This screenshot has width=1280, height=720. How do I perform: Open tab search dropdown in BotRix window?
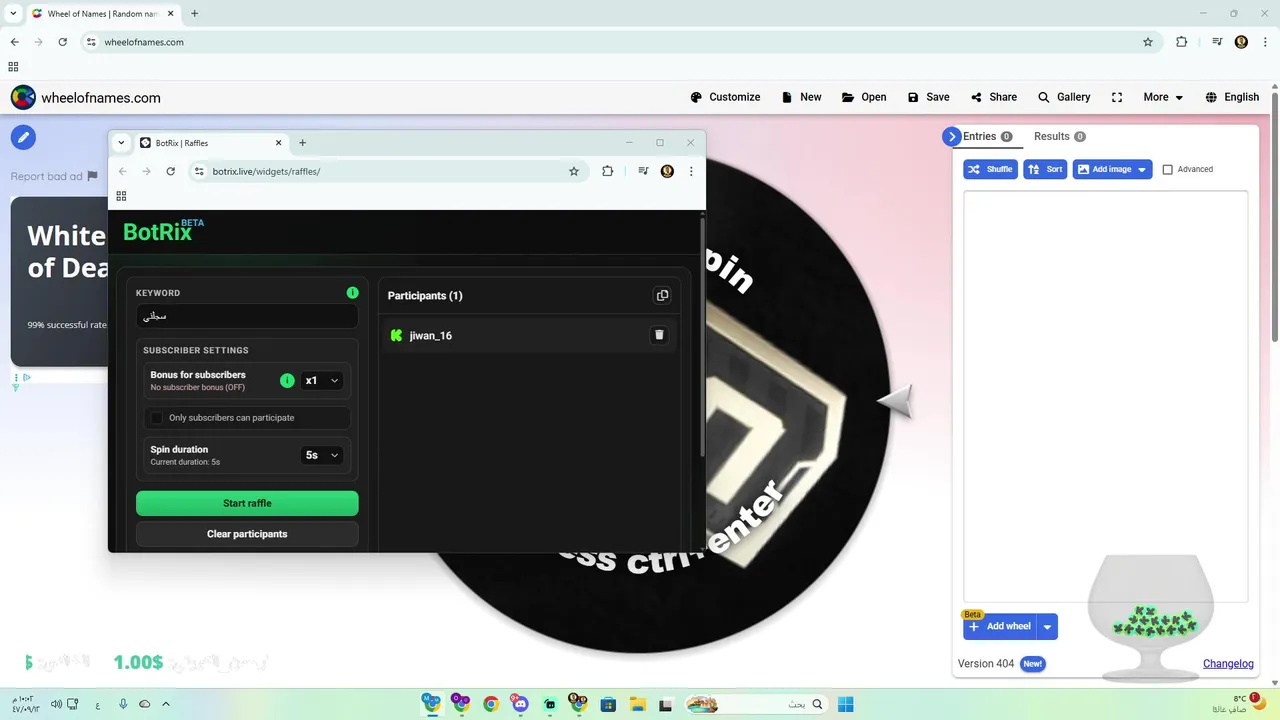point(121,143)
